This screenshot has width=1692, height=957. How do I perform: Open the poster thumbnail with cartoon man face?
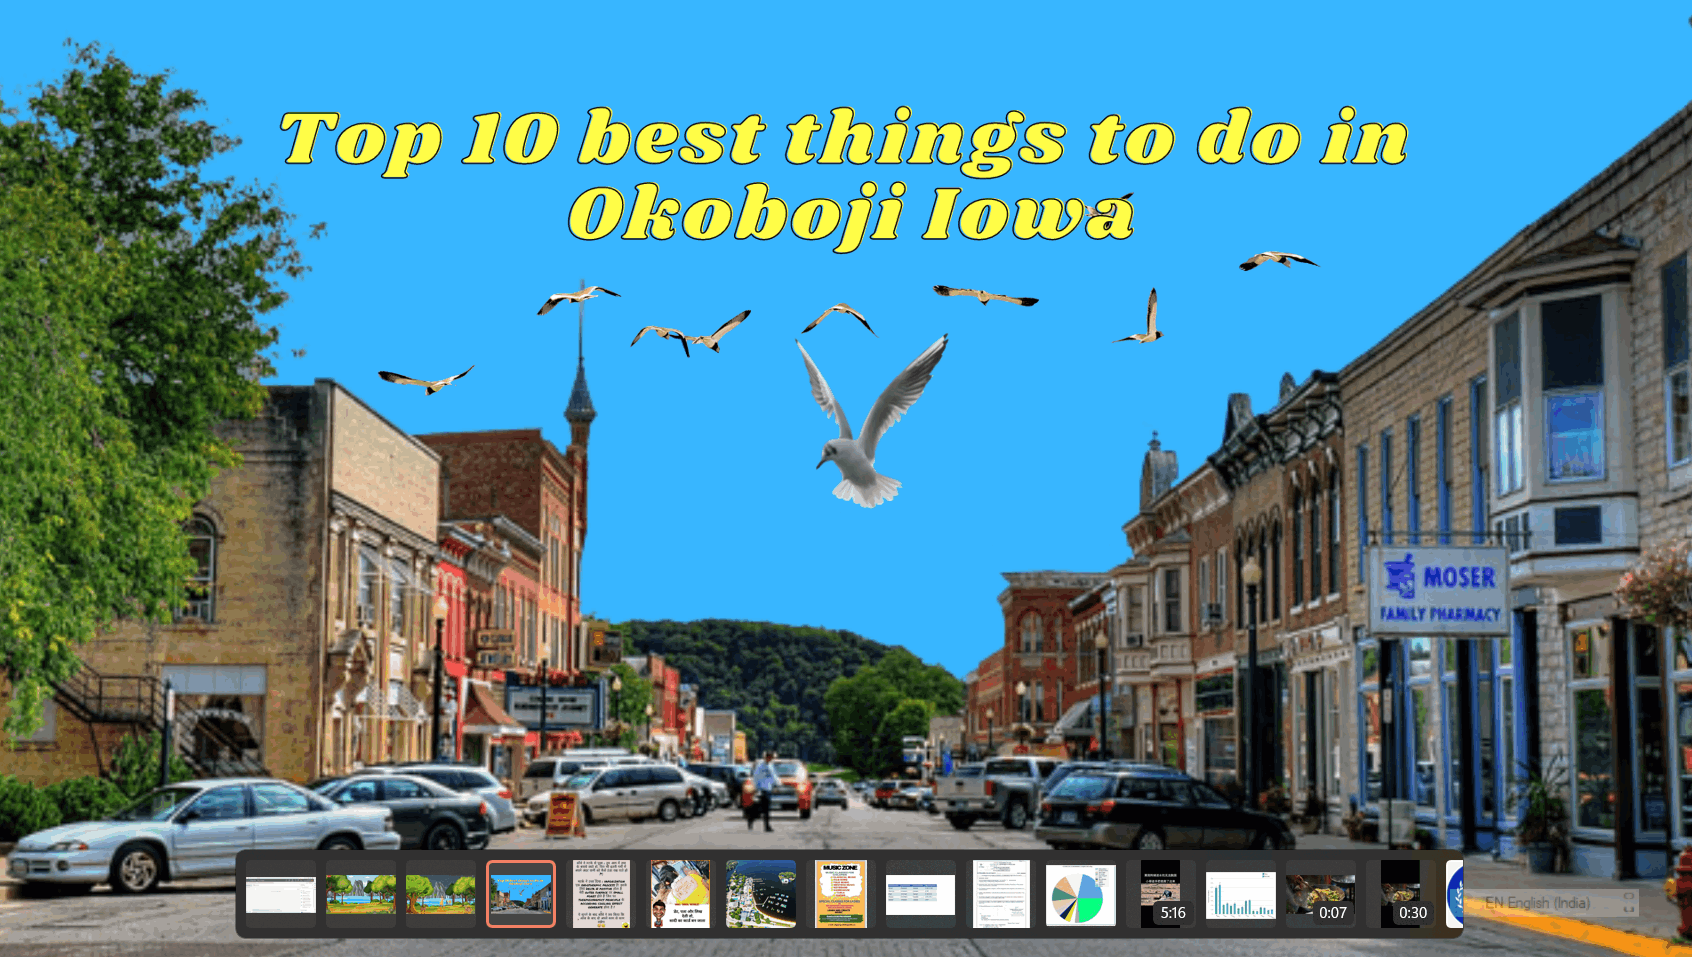click(681, 894)
